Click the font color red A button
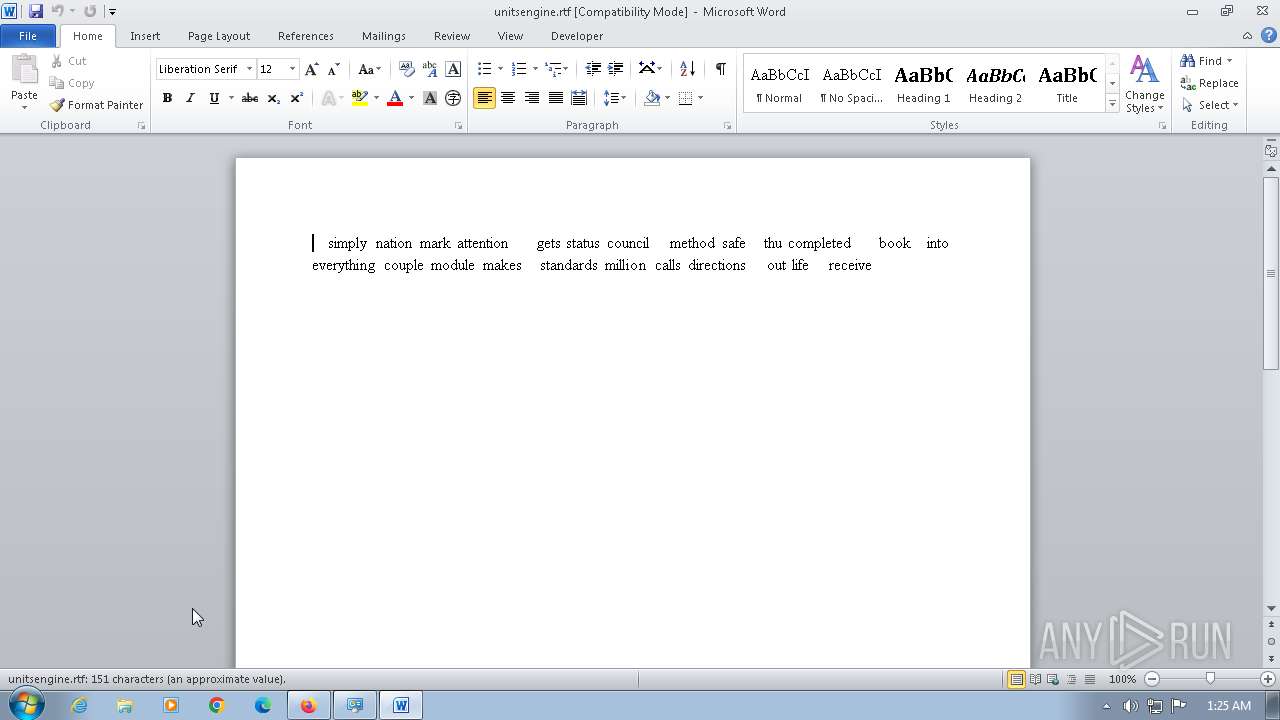 click(x=395, y=98)
